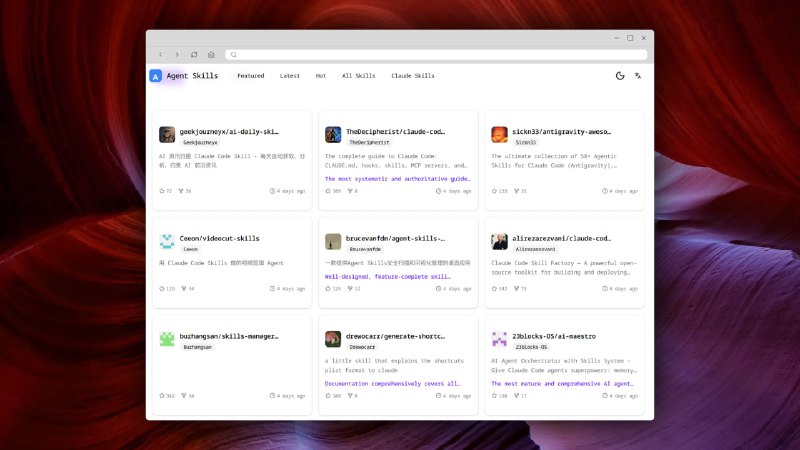Open 23blocks-OS/ai-maestro card title
Viewport: 800px width, 450px height.
click(x=554, y=336)
